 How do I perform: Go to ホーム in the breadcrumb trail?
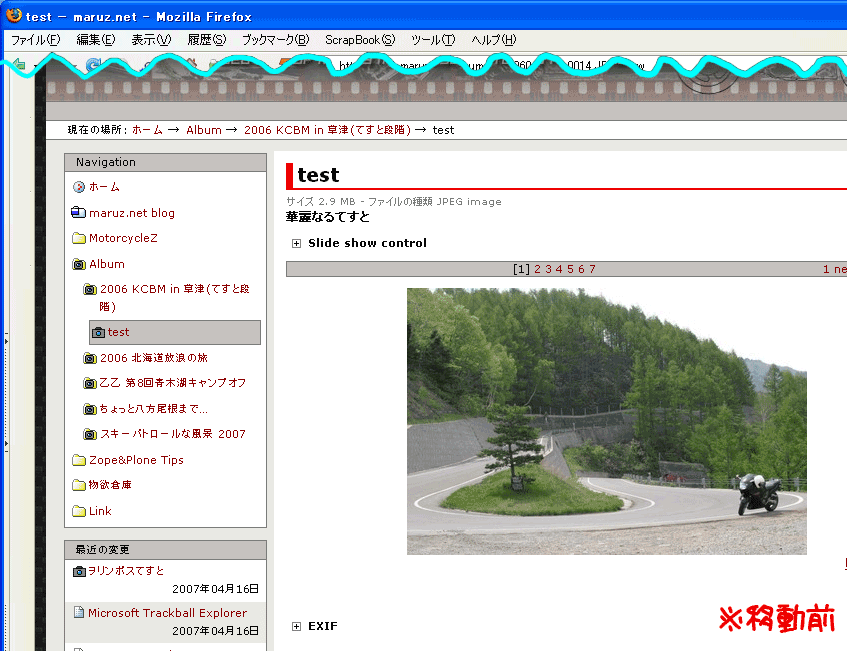click(147, 130)
